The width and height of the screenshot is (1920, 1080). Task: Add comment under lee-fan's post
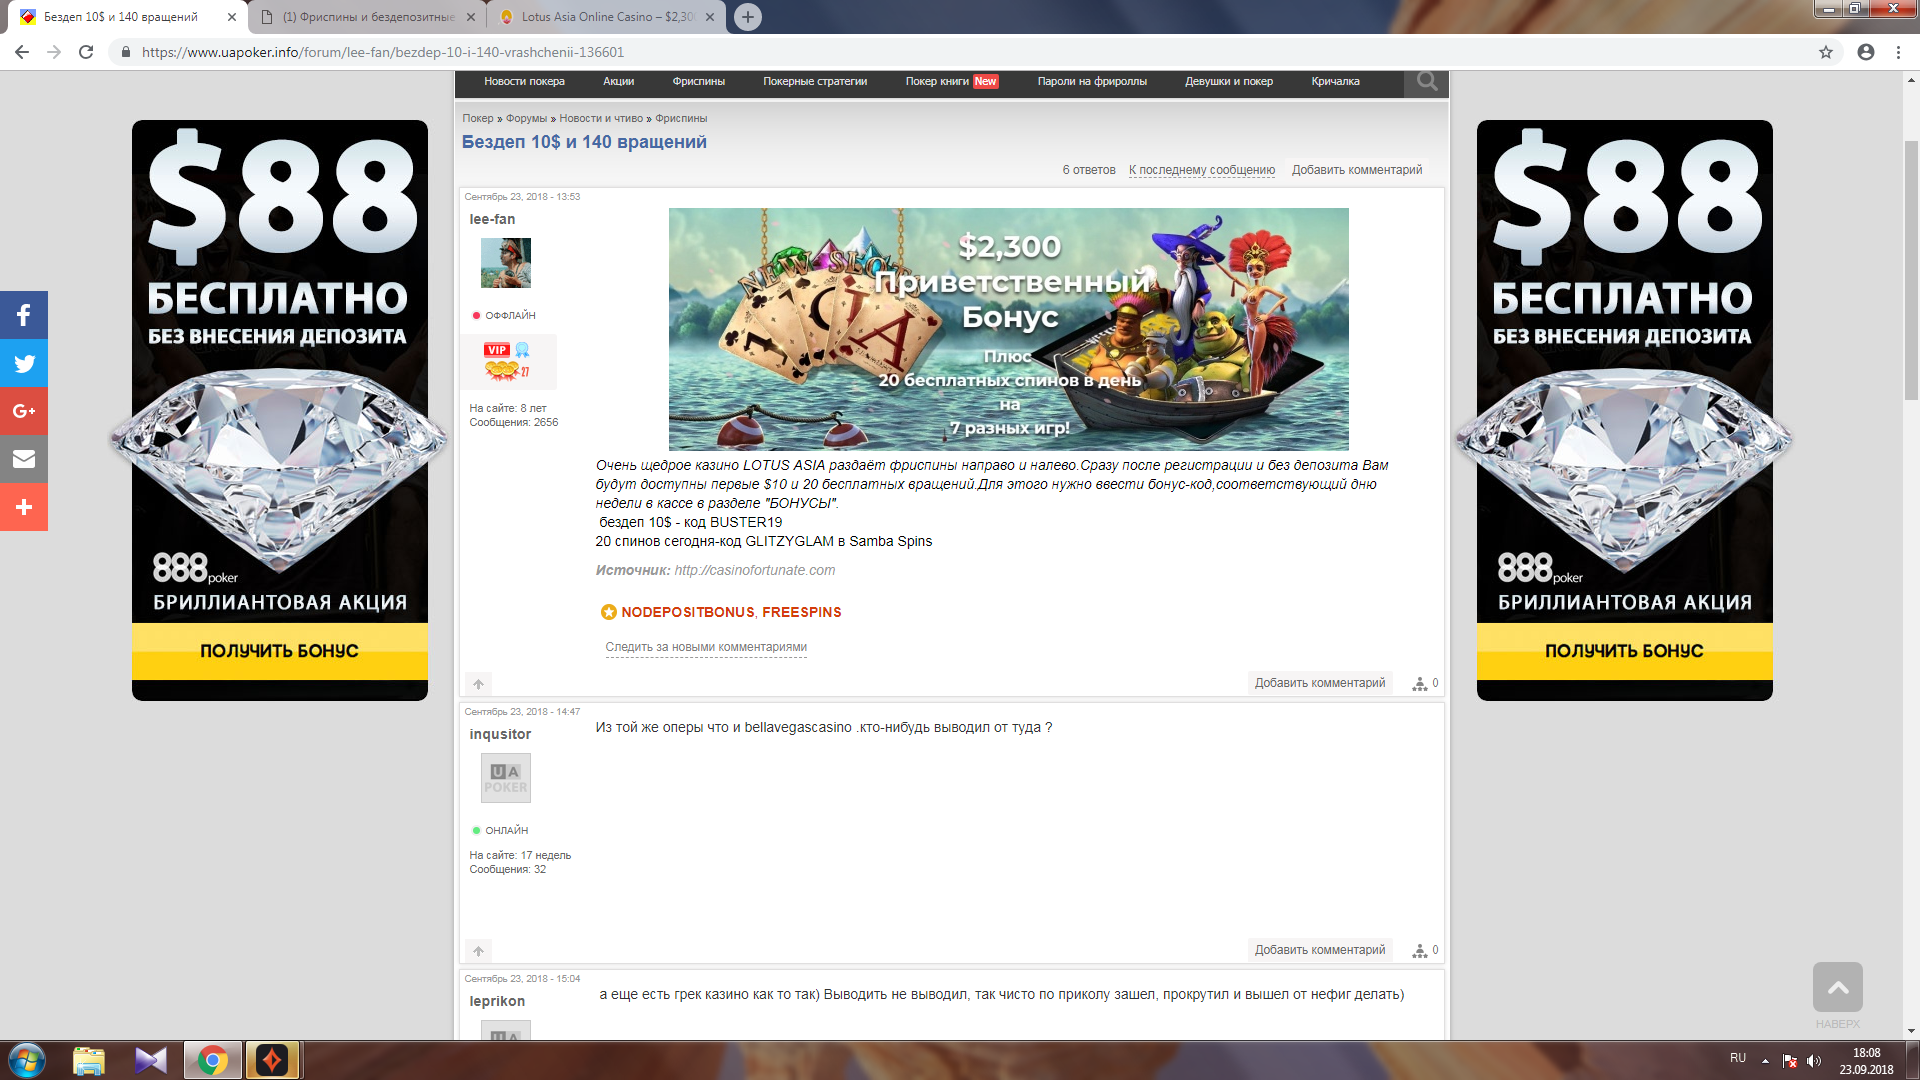coord(1320,683)
